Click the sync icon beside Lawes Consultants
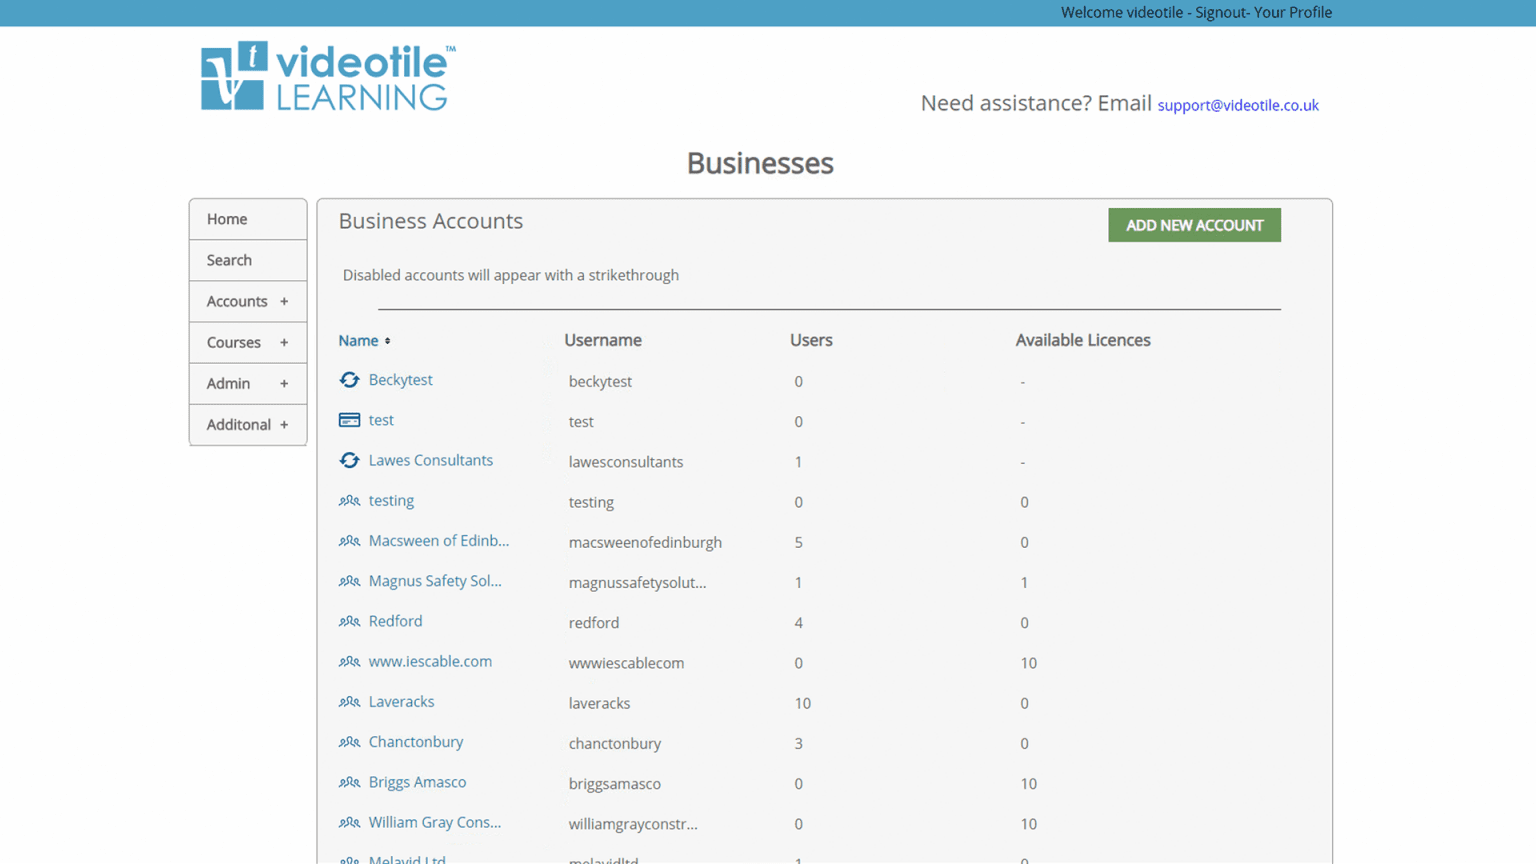 [x=349, y=460]
